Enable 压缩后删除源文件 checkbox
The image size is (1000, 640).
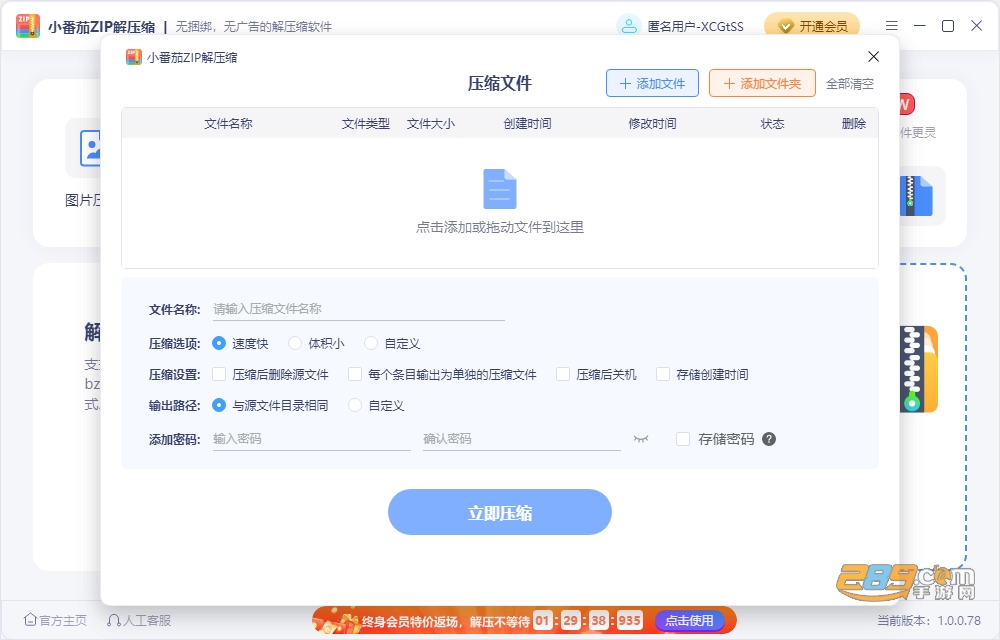click(x=219, y=374)
